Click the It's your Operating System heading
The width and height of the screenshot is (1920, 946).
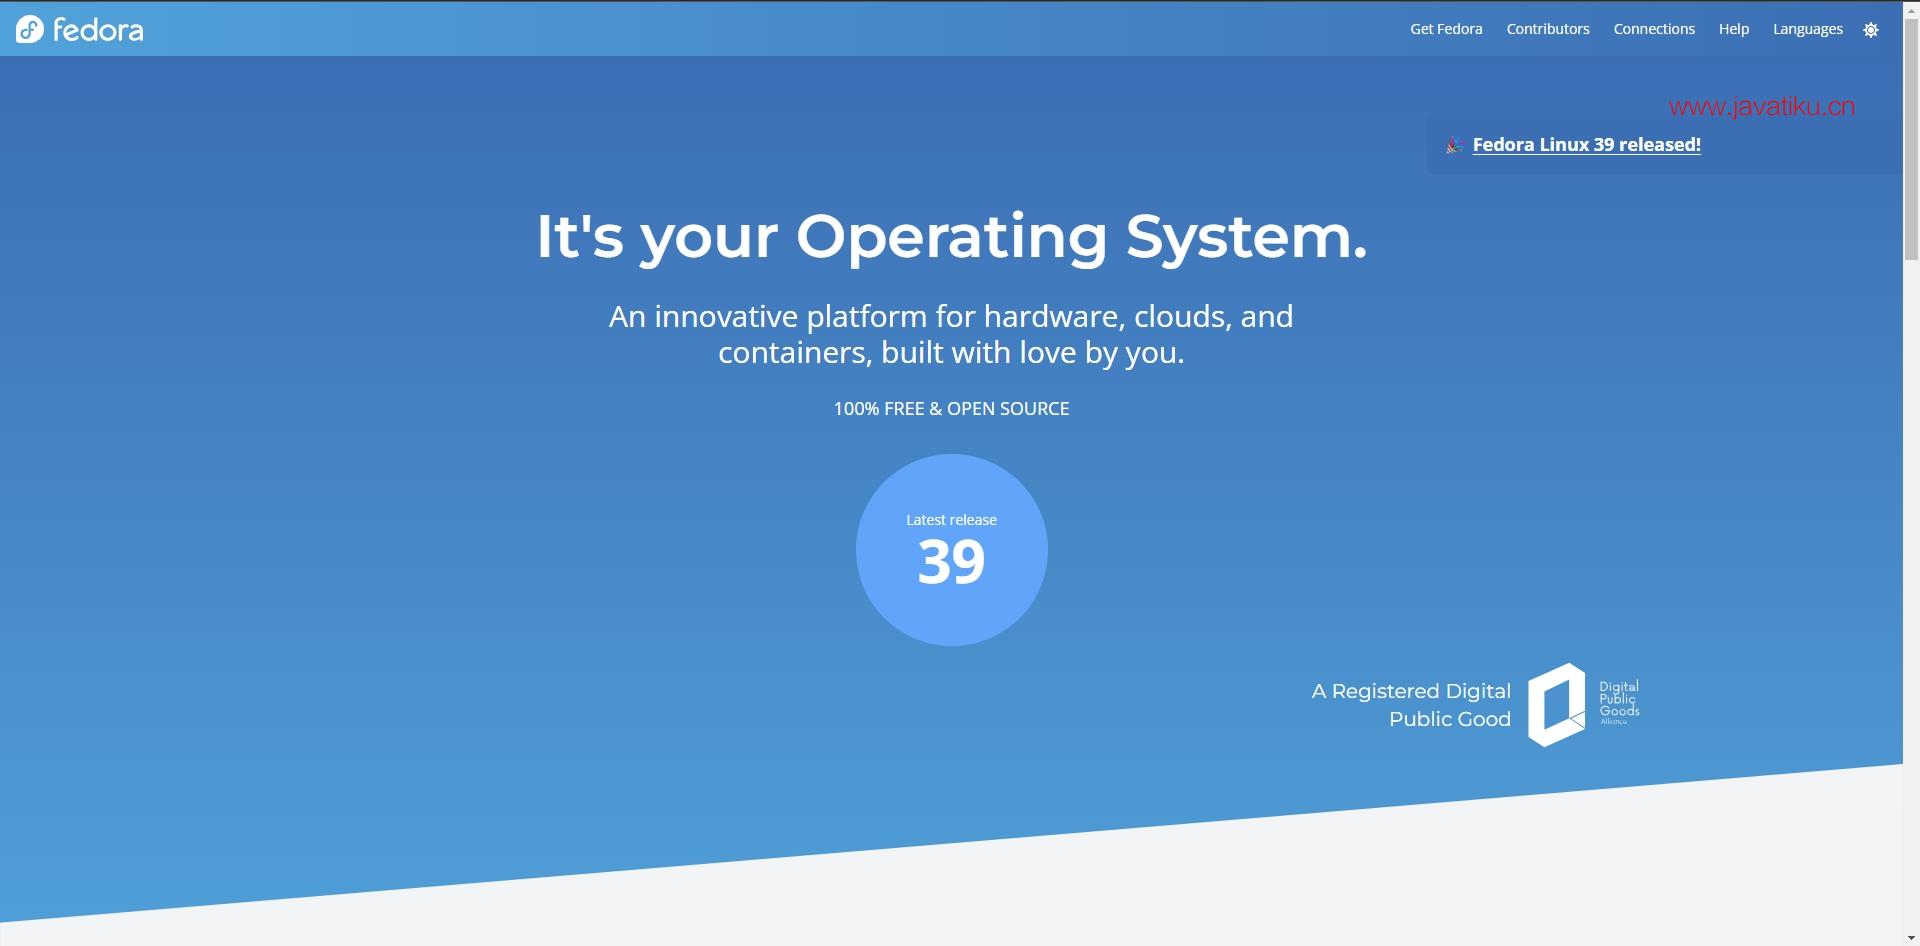951,237
